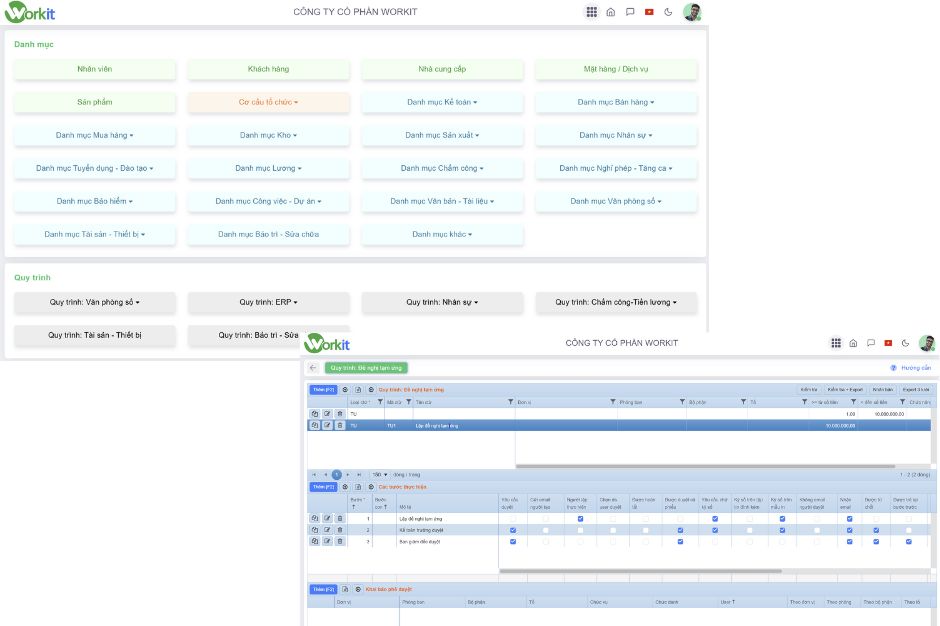The height and width of the screenshot is (626, 940).
Task: Open the Nhân viên category
Action: coord(95,69)
